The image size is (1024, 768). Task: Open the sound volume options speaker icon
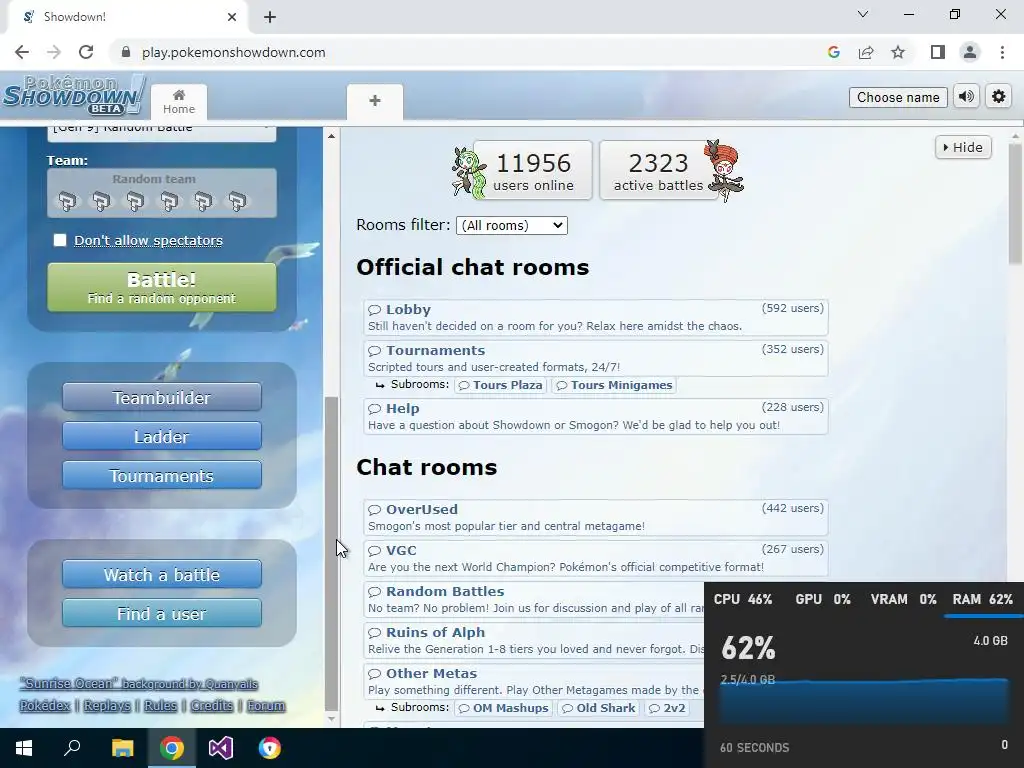click(967, 97)
